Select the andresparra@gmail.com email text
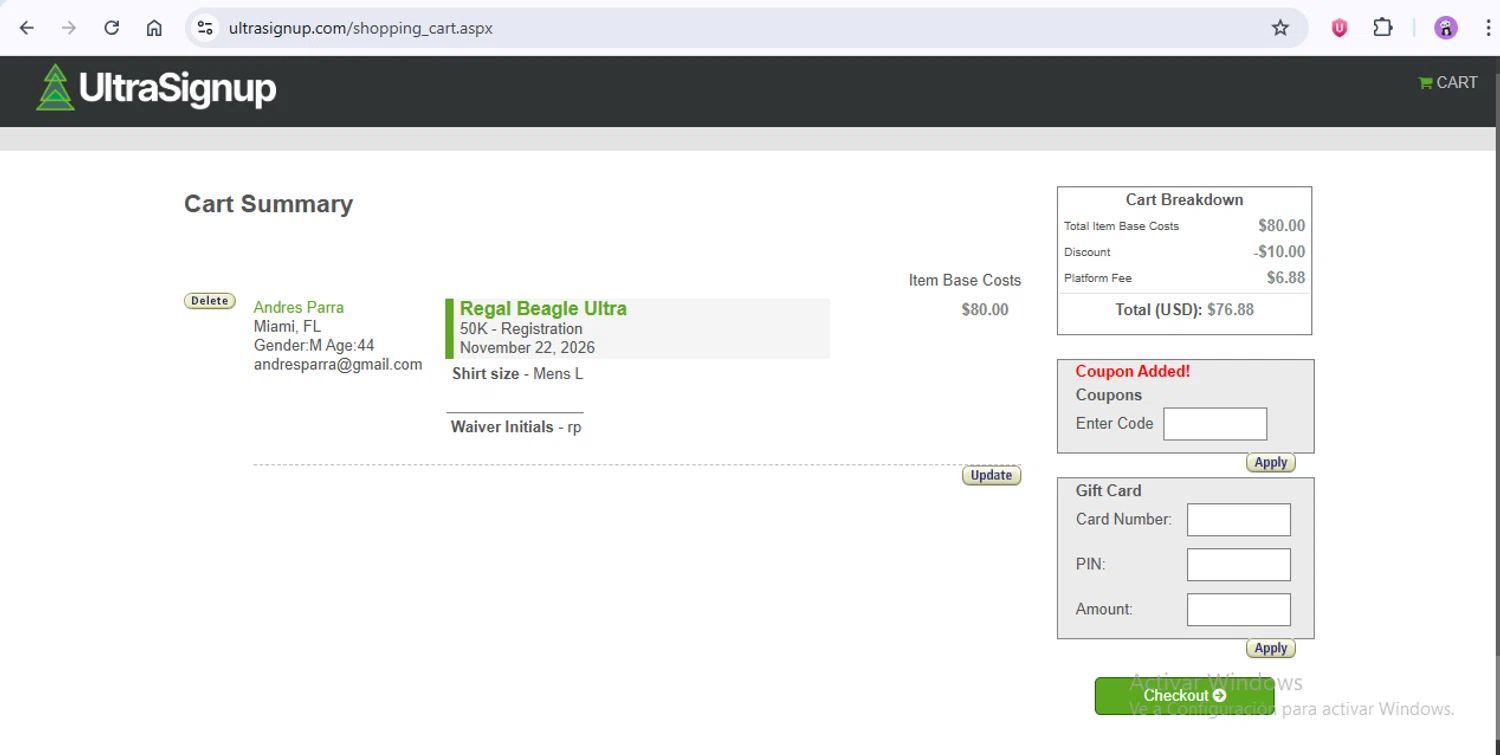The image size is (1500, 755). (x=338, y=365)
